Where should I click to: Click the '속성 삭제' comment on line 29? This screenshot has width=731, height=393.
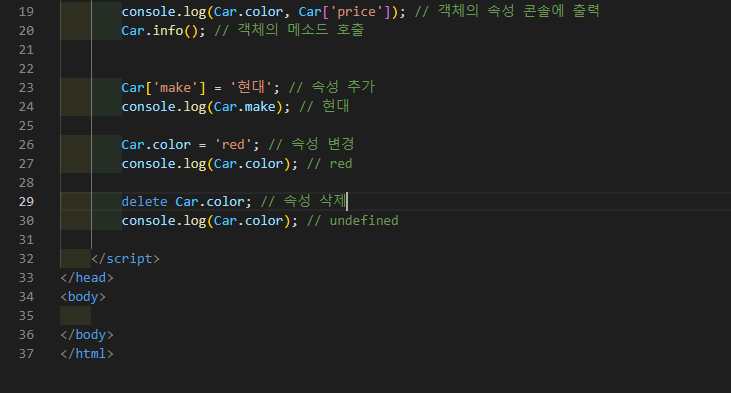click(x=303, y=201)
